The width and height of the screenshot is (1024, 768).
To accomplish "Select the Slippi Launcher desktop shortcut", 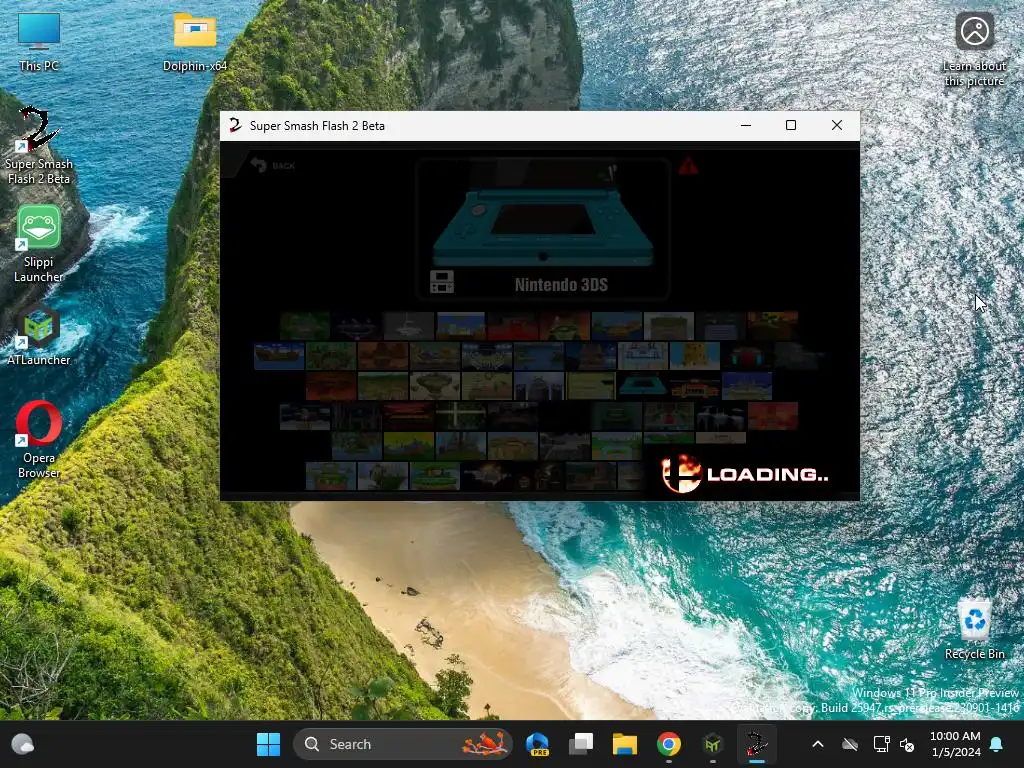I will 39,244.
